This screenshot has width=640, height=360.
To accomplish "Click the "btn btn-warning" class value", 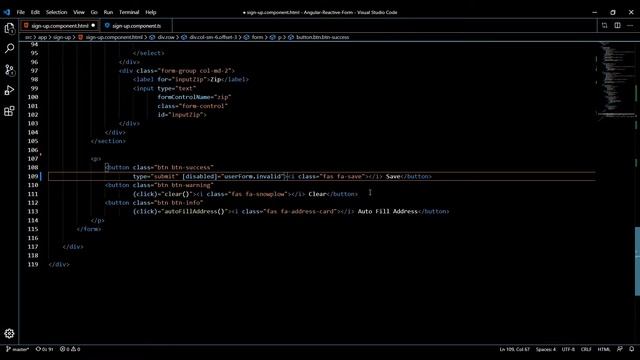I will point(184,185).
